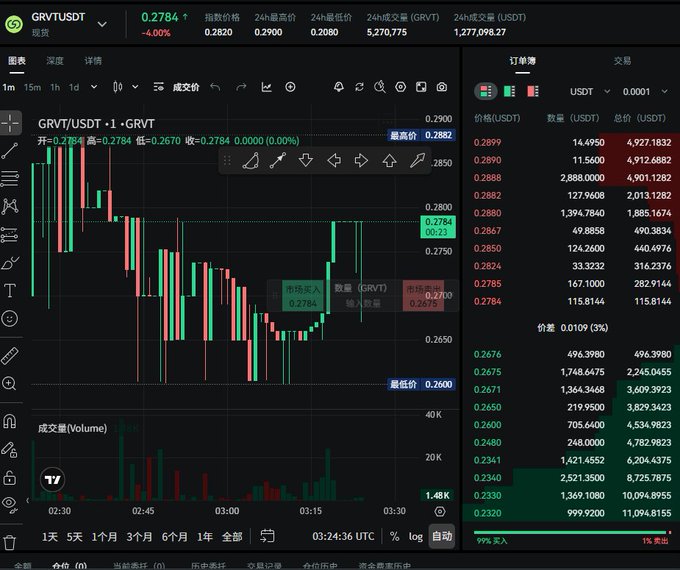
Task: Hide all drawings with eye icon
Action: [10, 504]
